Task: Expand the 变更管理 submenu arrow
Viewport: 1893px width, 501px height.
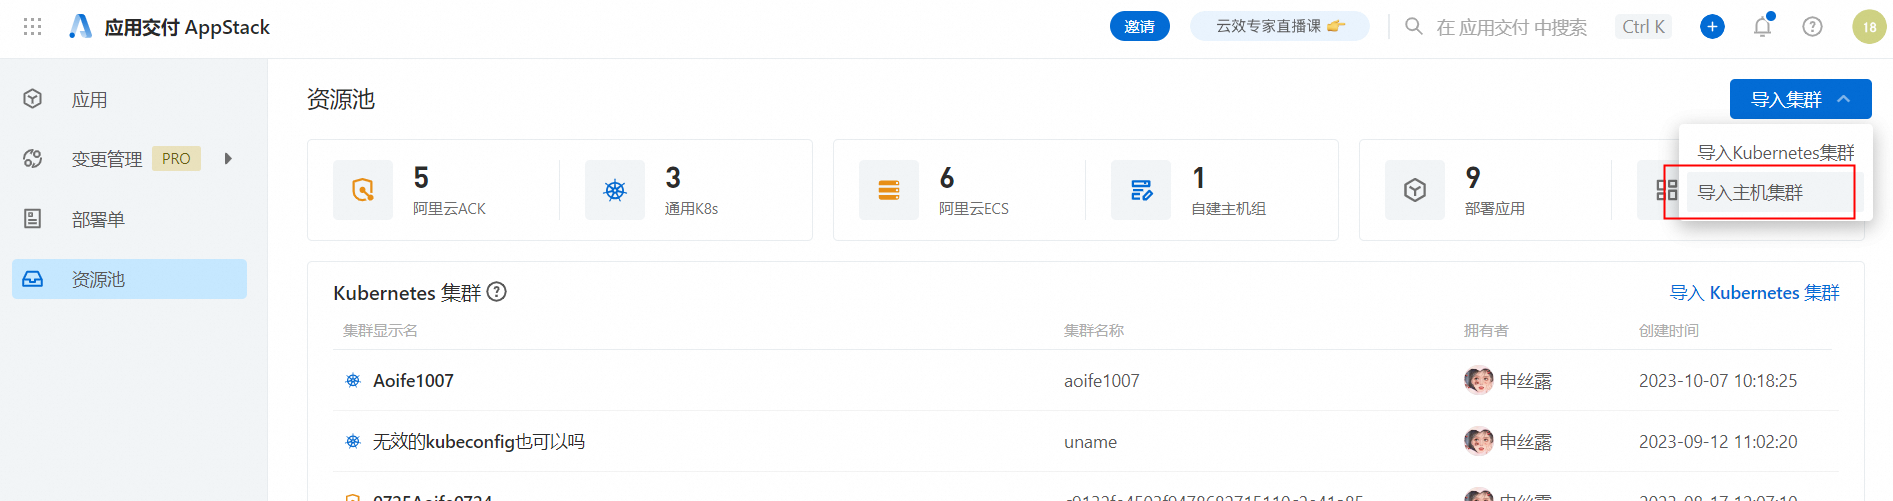Action: tap(228, 158)
